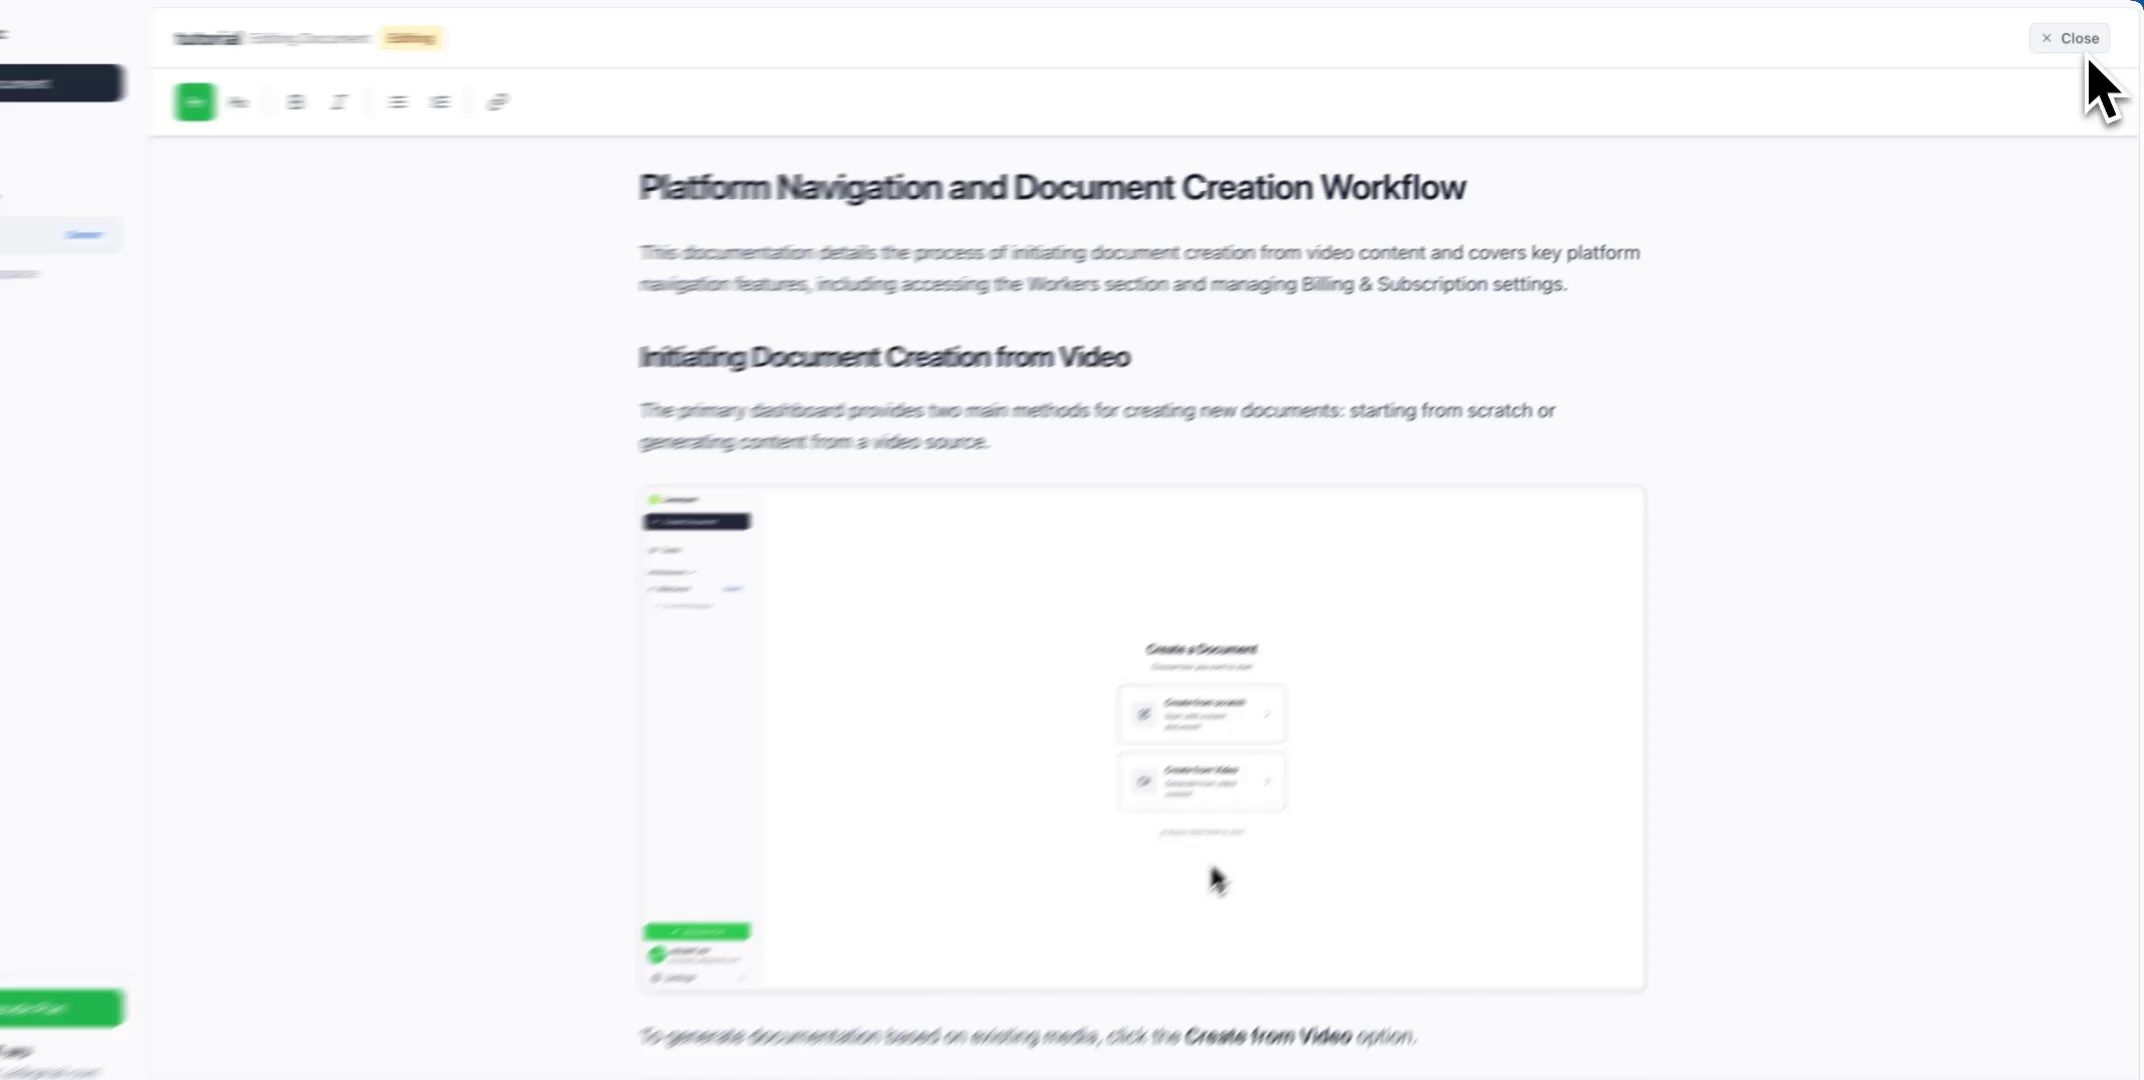2144x1080 pixels.
Task: Insert a bulleted list
Action: pyautogui.click(x=397, y=102)
